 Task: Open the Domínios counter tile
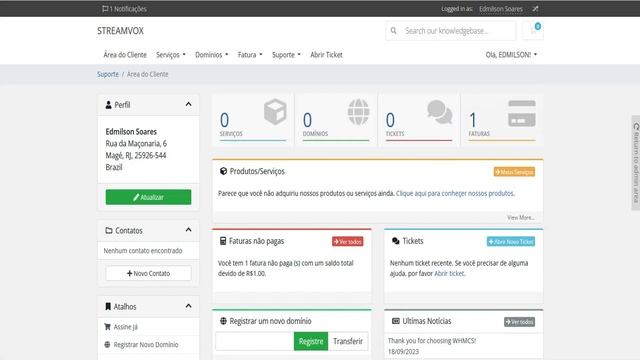tap(336, 119)
